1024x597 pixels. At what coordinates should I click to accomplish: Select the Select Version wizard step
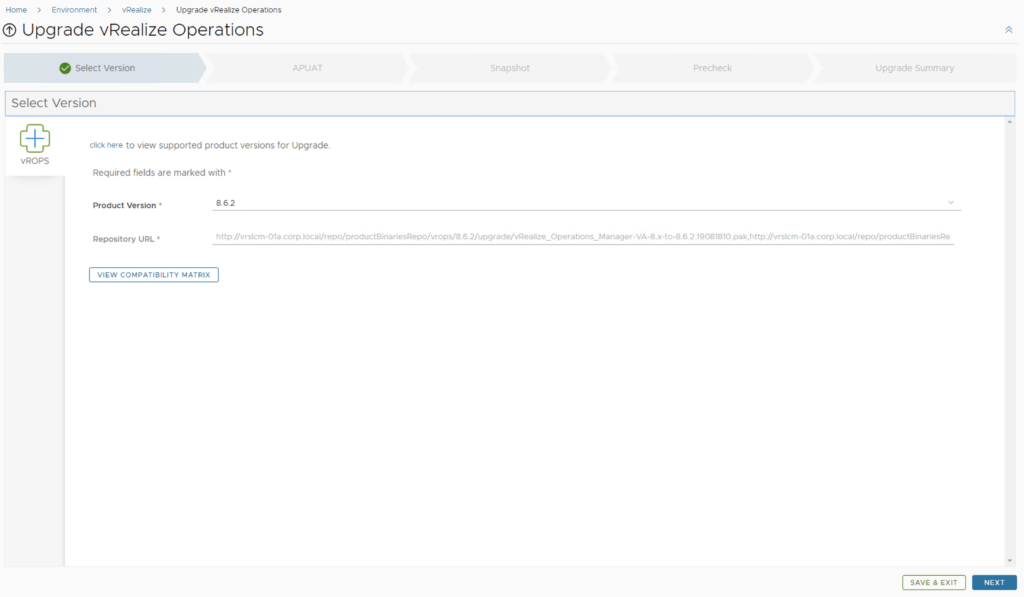tap(104, 68)
